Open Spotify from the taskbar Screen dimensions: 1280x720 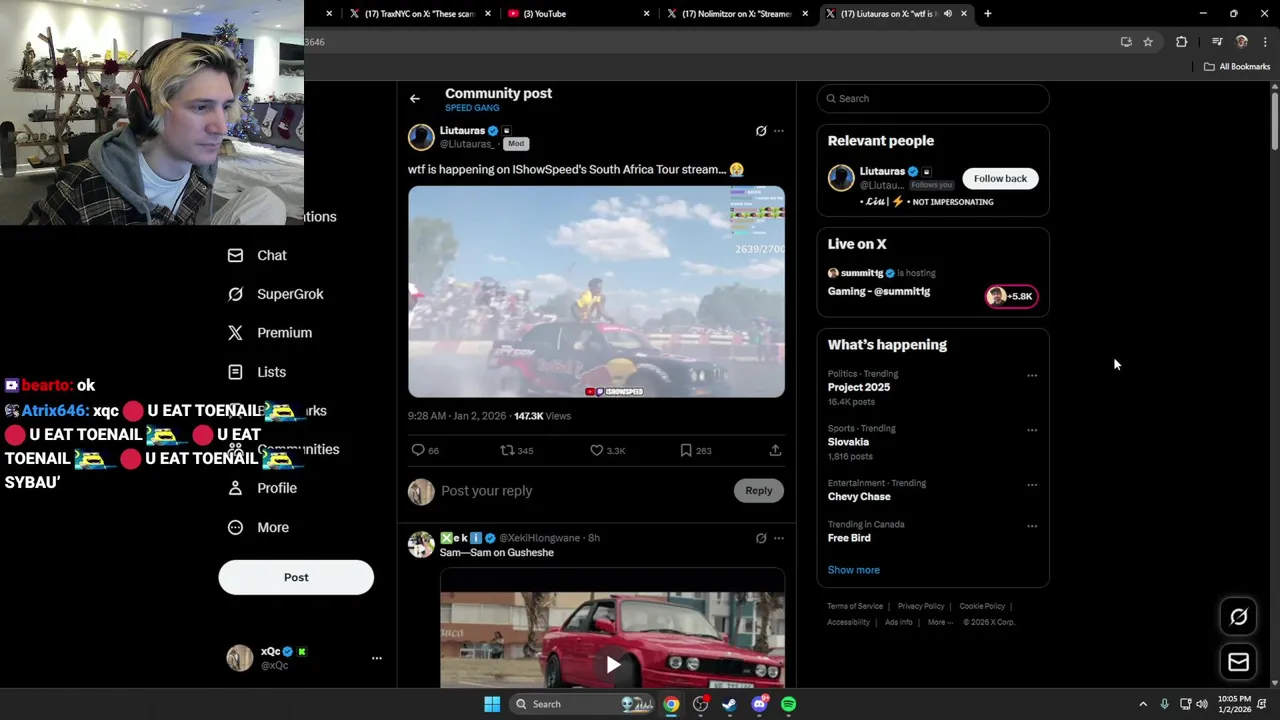tap(789, 704)
